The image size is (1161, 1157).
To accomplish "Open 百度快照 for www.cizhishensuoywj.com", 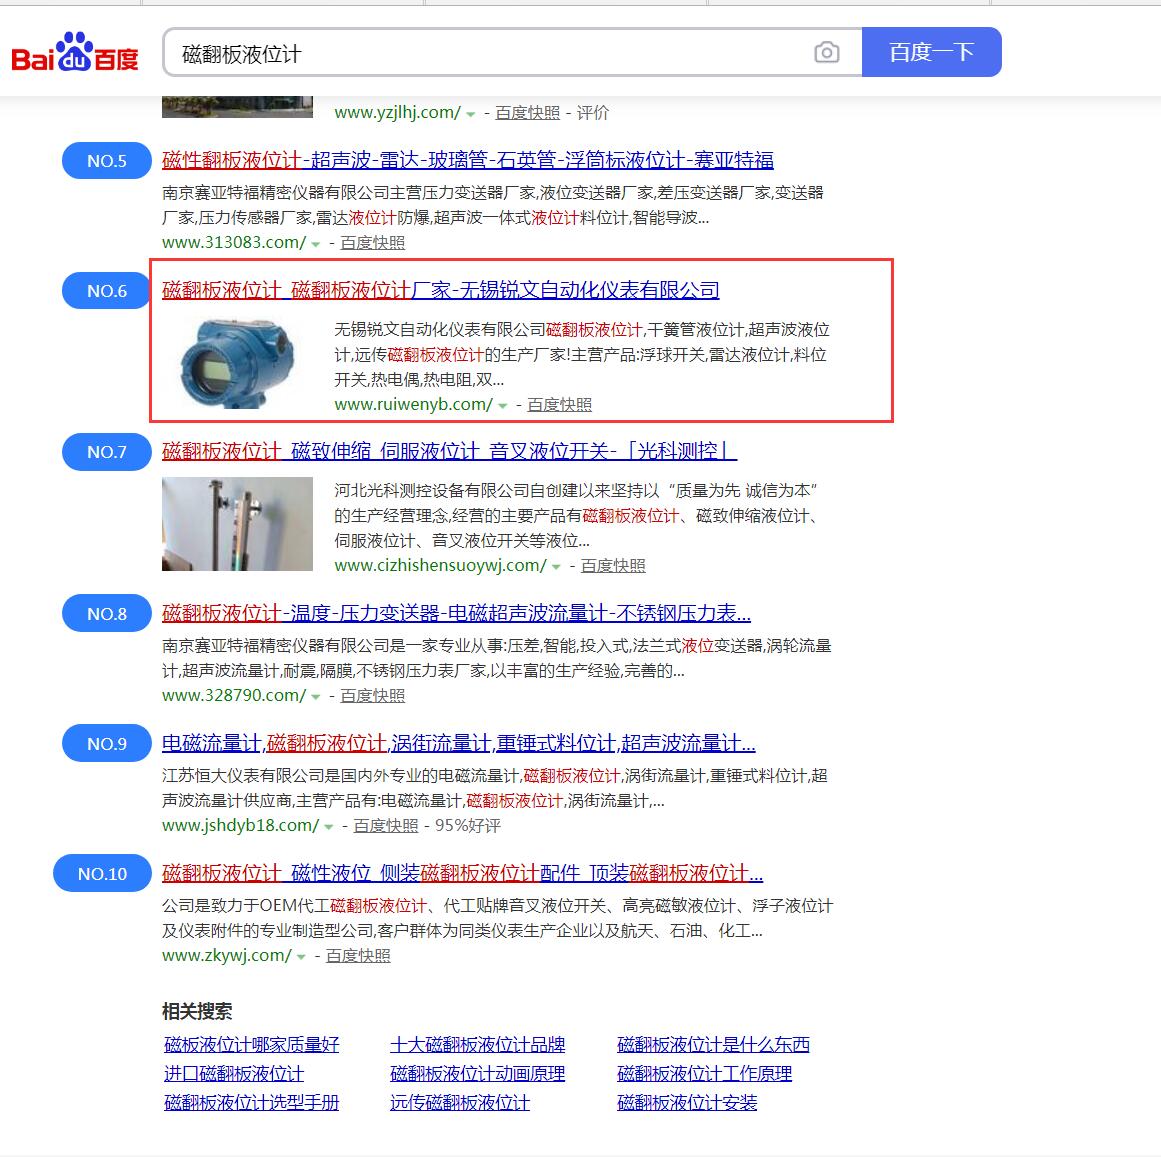I will pos(613,566).
